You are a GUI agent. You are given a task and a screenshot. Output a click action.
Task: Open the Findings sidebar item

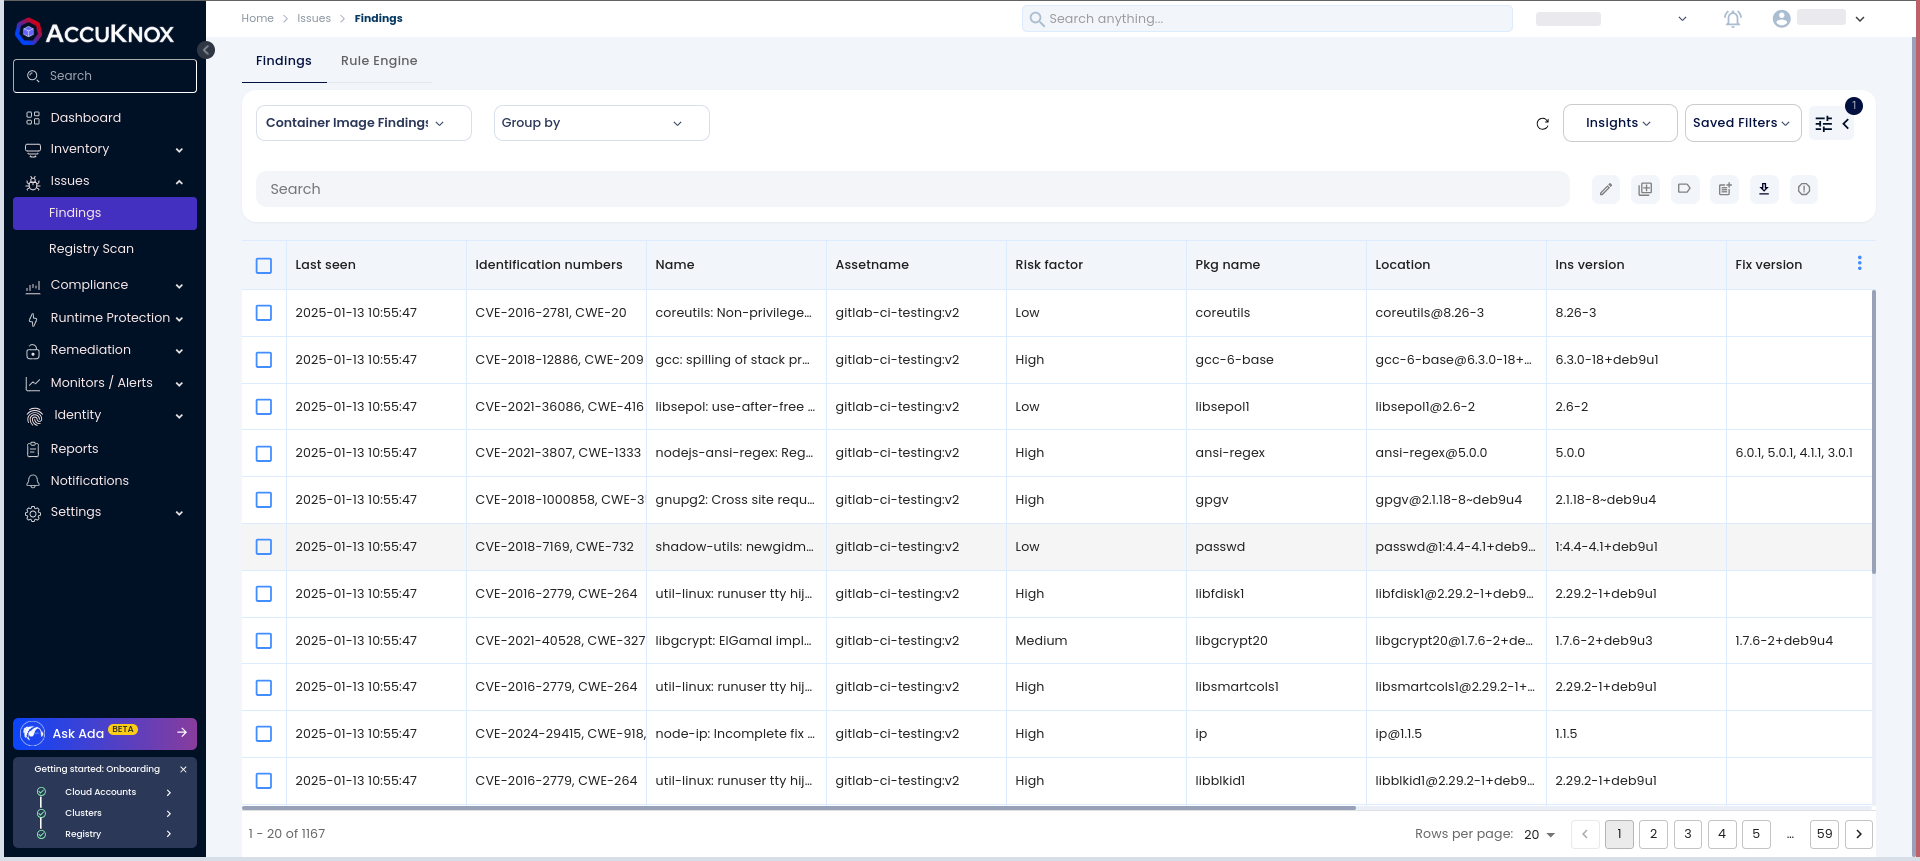click(x=105, y=213)
